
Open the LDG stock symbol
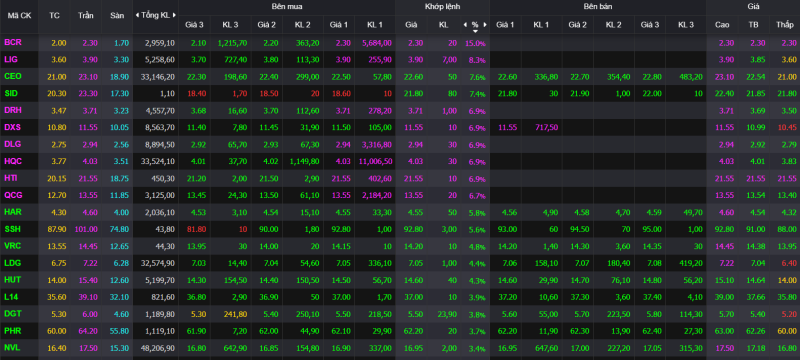tap(13, 263)
